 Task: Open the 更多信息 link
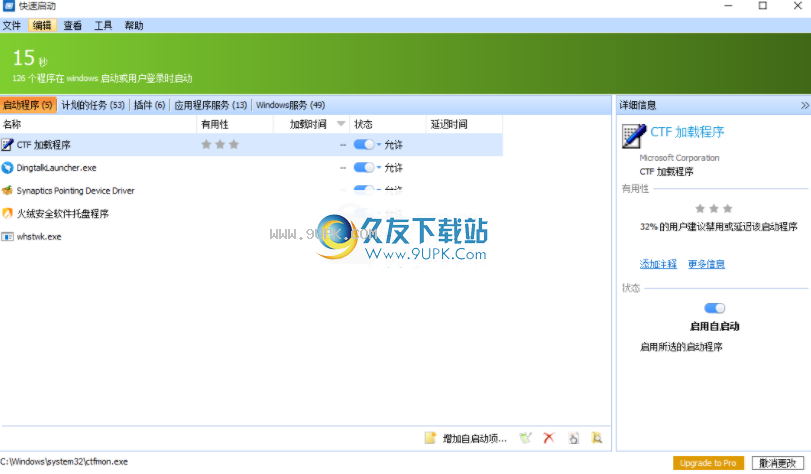(x=706, y=264)
